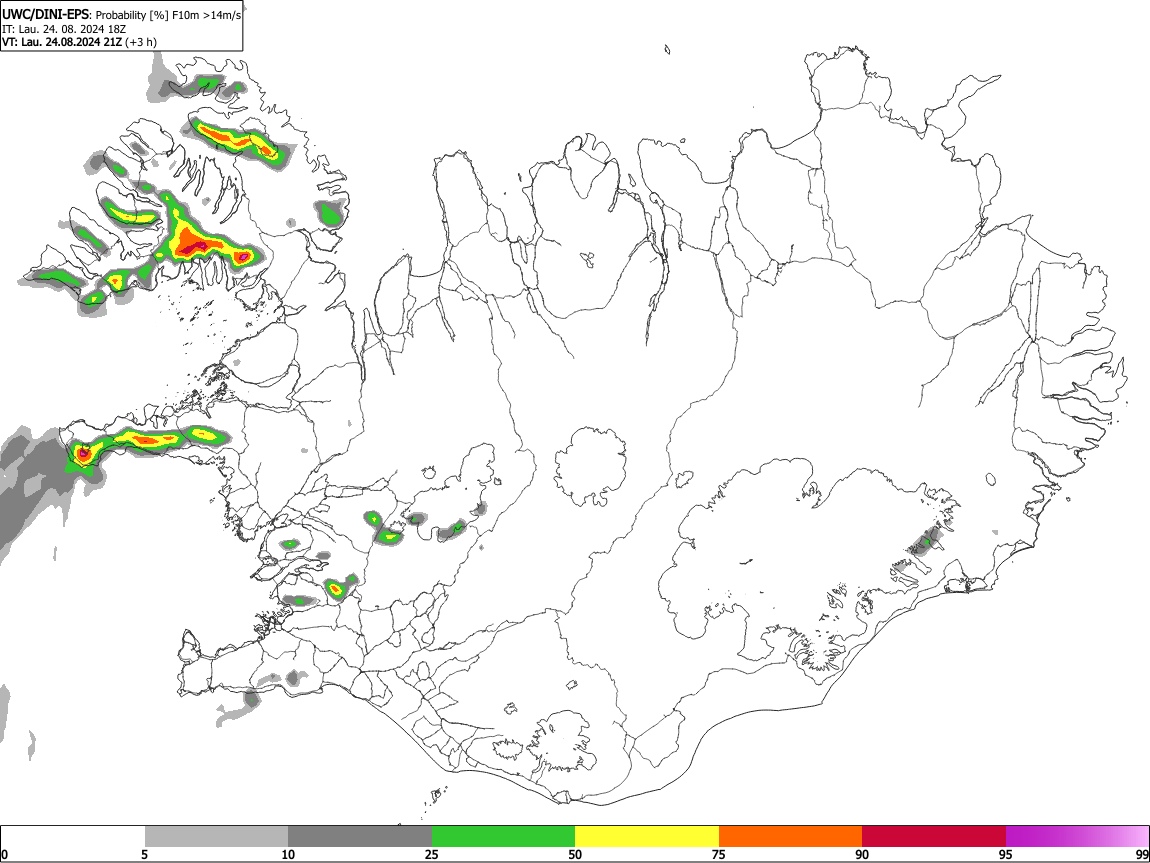Click the purple 95-99% legend swatch
The image size is (1150, 863).
[1077, 837]
